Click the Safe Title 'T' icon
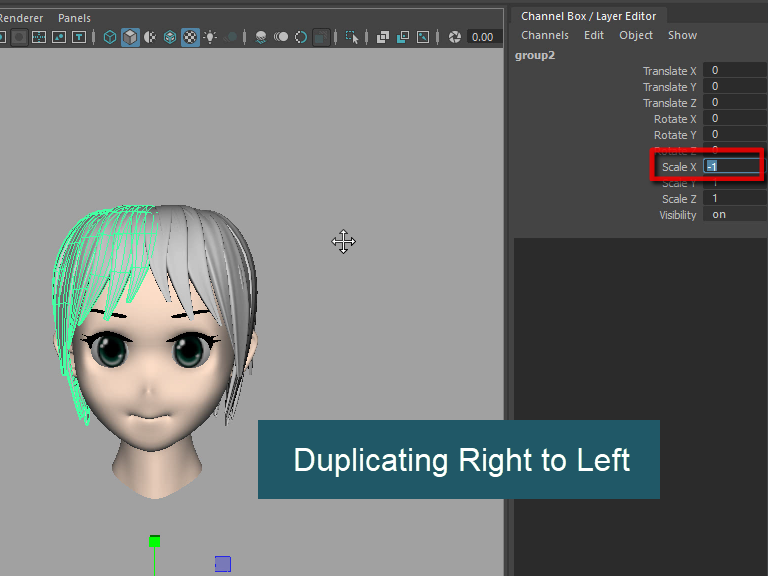Screen dimensions: 768x576 [78, 37]
